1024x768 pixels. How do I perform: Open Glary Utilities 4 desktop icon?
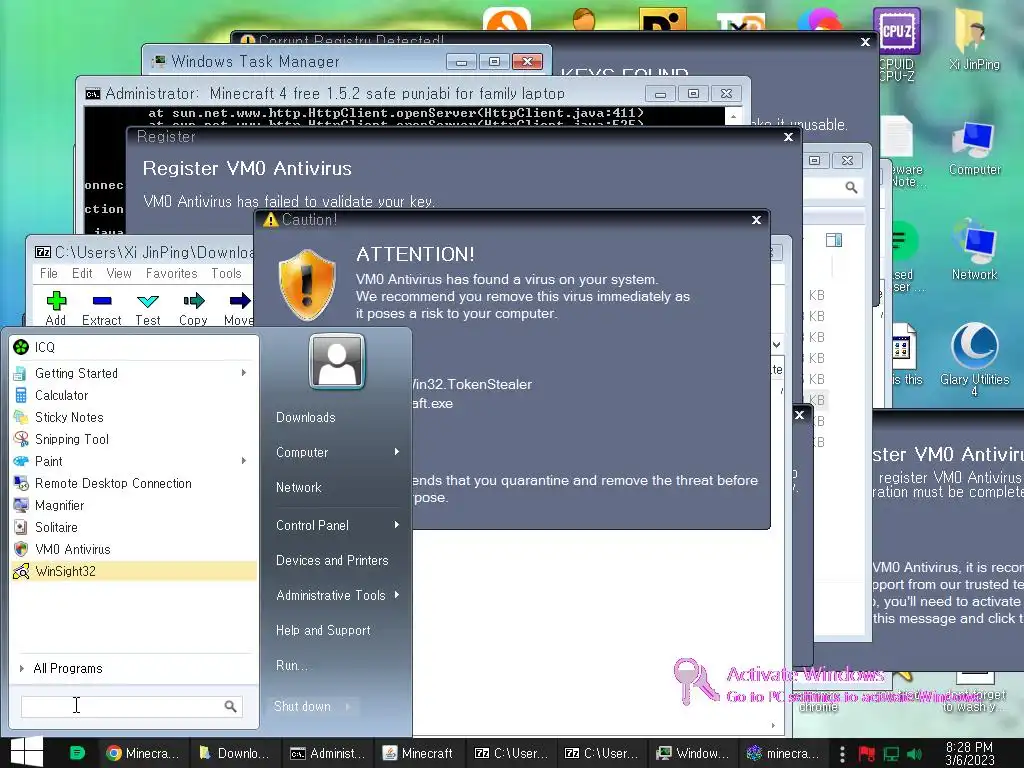pyautogui.click(x=974, y=359)
